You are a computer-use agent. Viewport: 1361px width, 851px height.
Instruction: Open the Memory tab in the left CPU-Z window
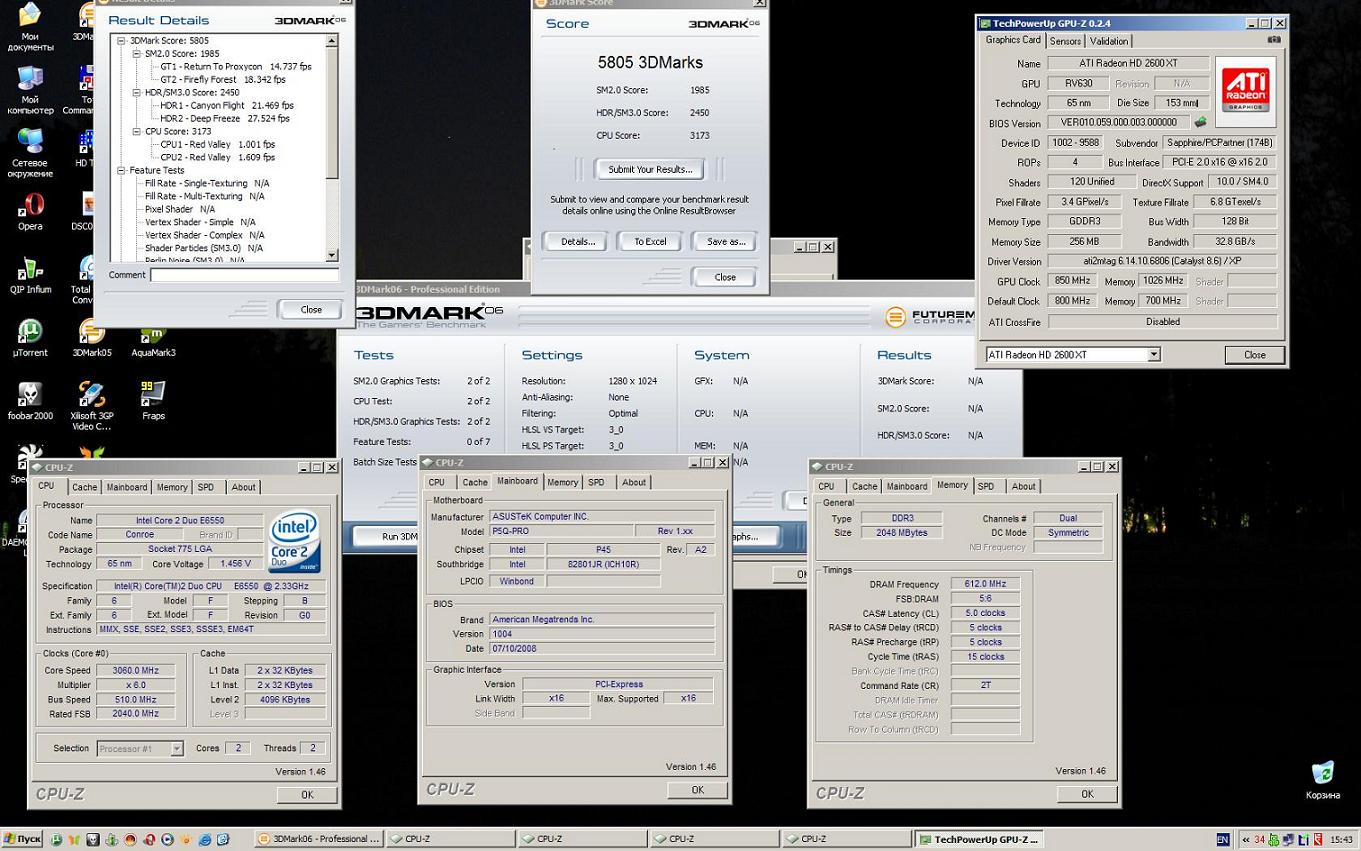point(171,487)
